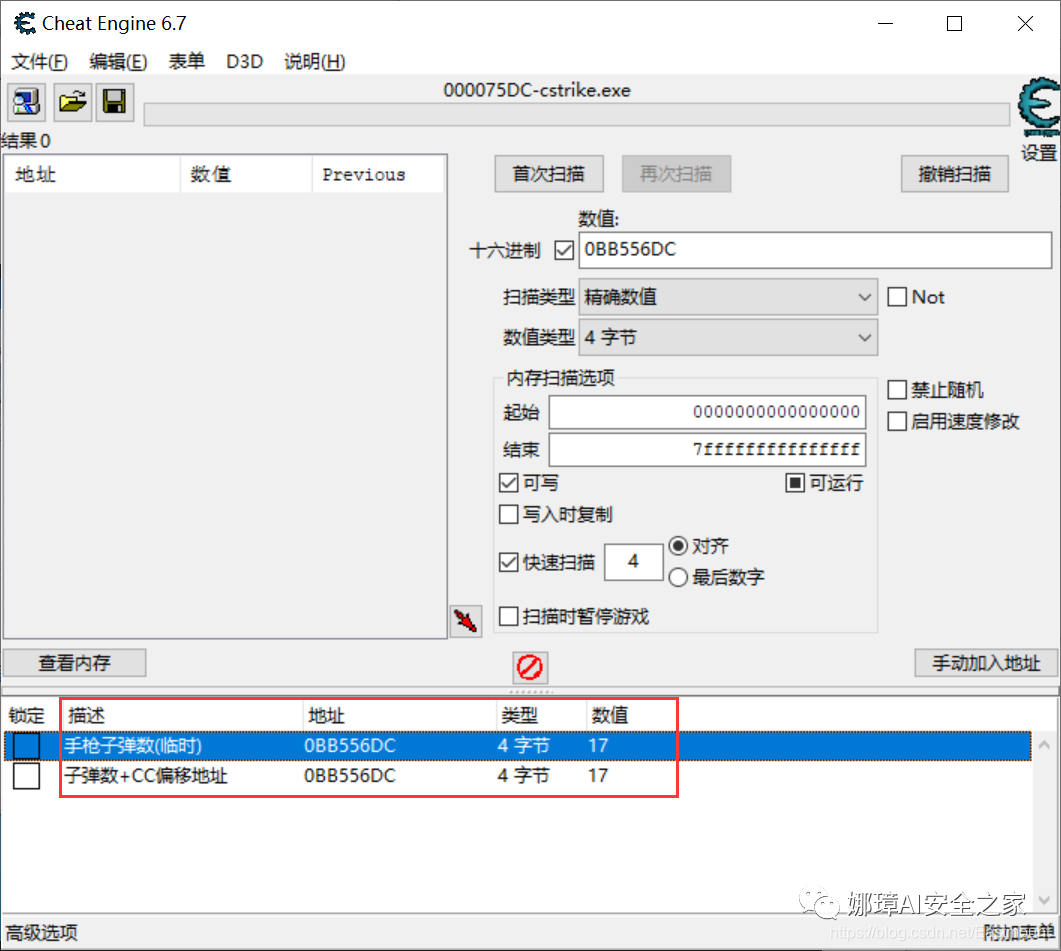
Task: Click address 0BB556DC in 子弹数+CC偏移地址 row
Action: coord(350,776)
